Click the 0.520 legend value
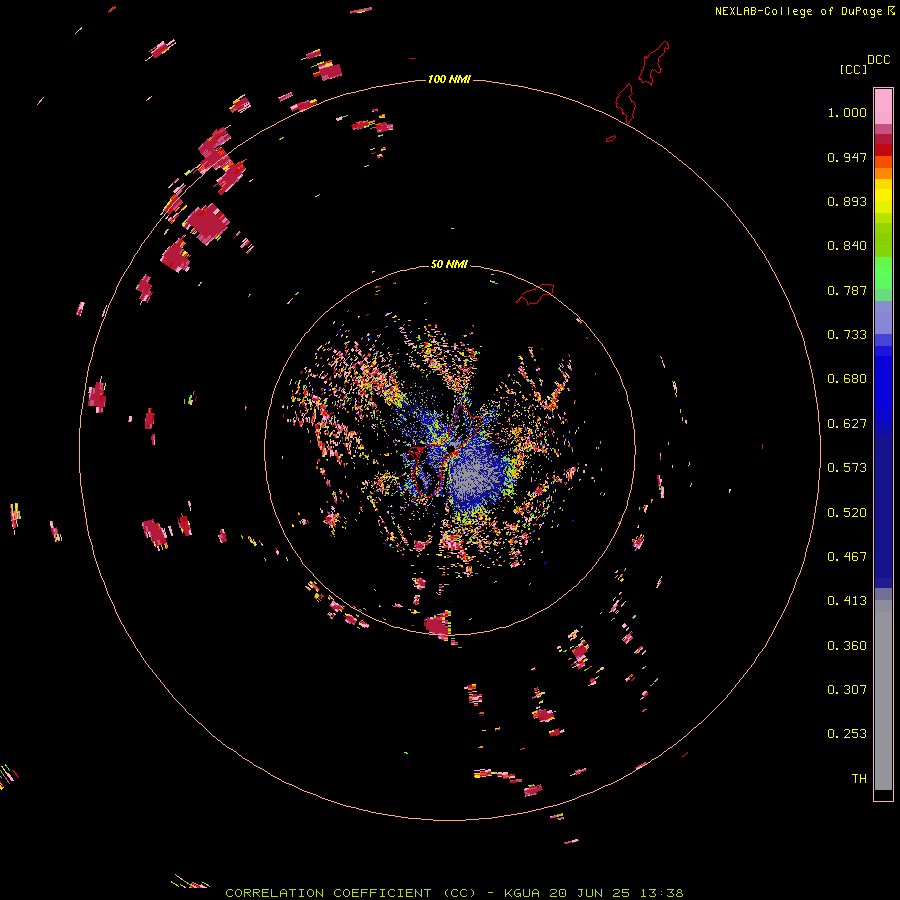This screenshot has width=900, height=900. (847, 513)
